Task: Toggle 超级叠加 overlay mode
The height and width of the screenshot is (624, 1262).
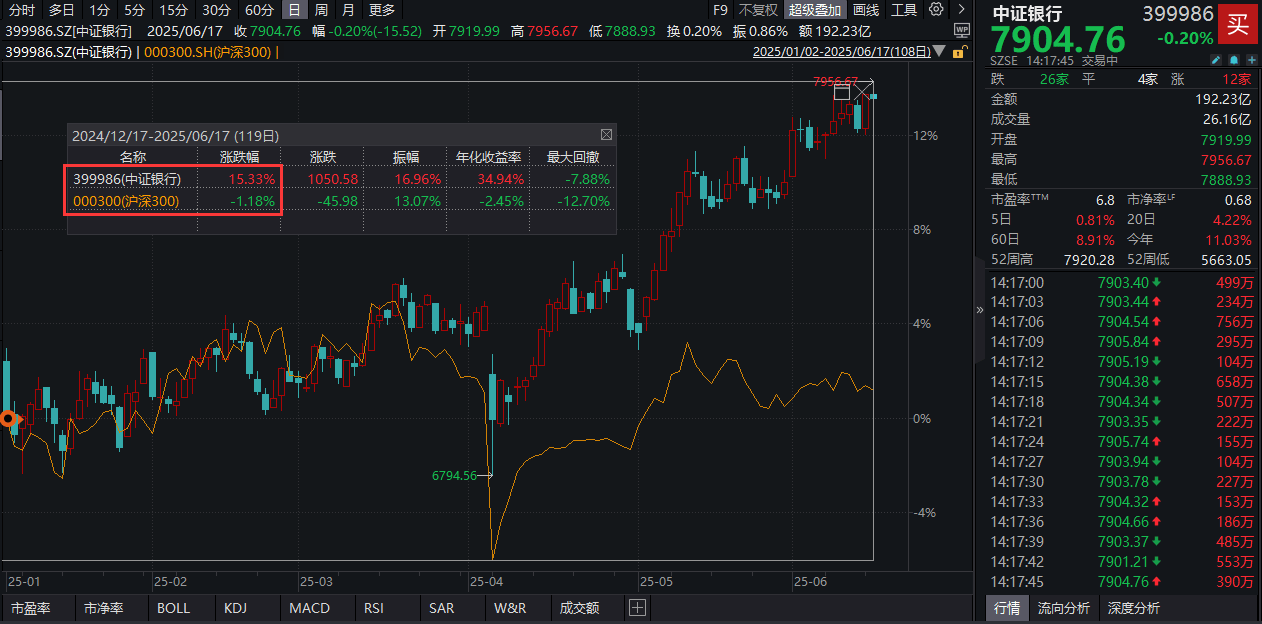Action: (815, 9)
